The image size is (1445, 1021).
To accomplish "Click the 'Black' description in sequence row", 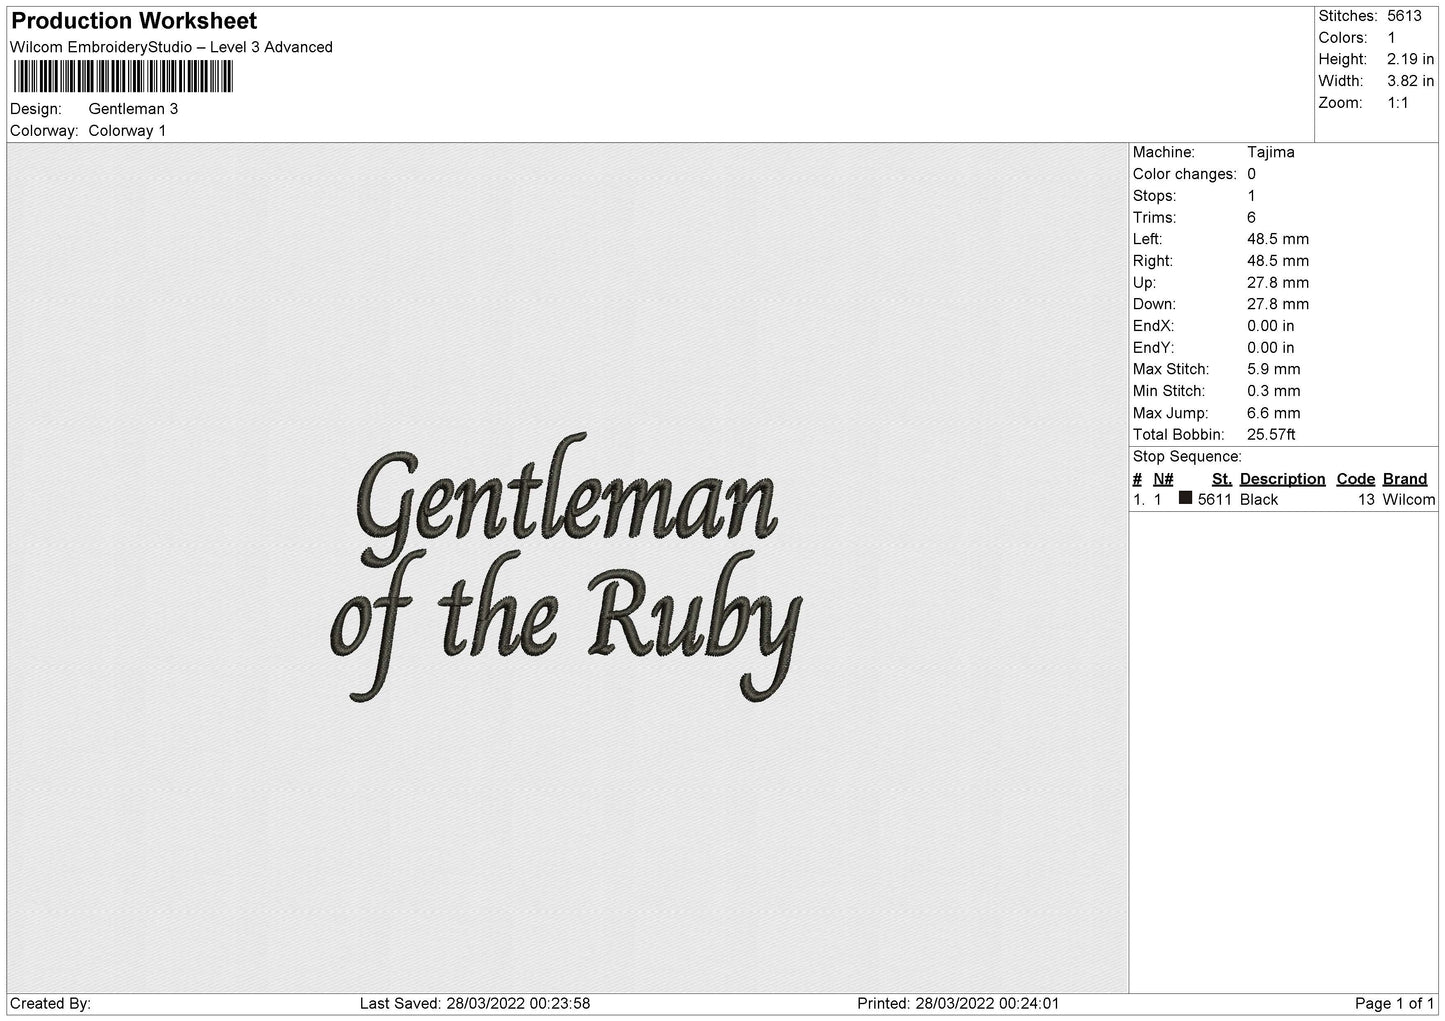I will pyautogui.click(x=1258, y=500).
